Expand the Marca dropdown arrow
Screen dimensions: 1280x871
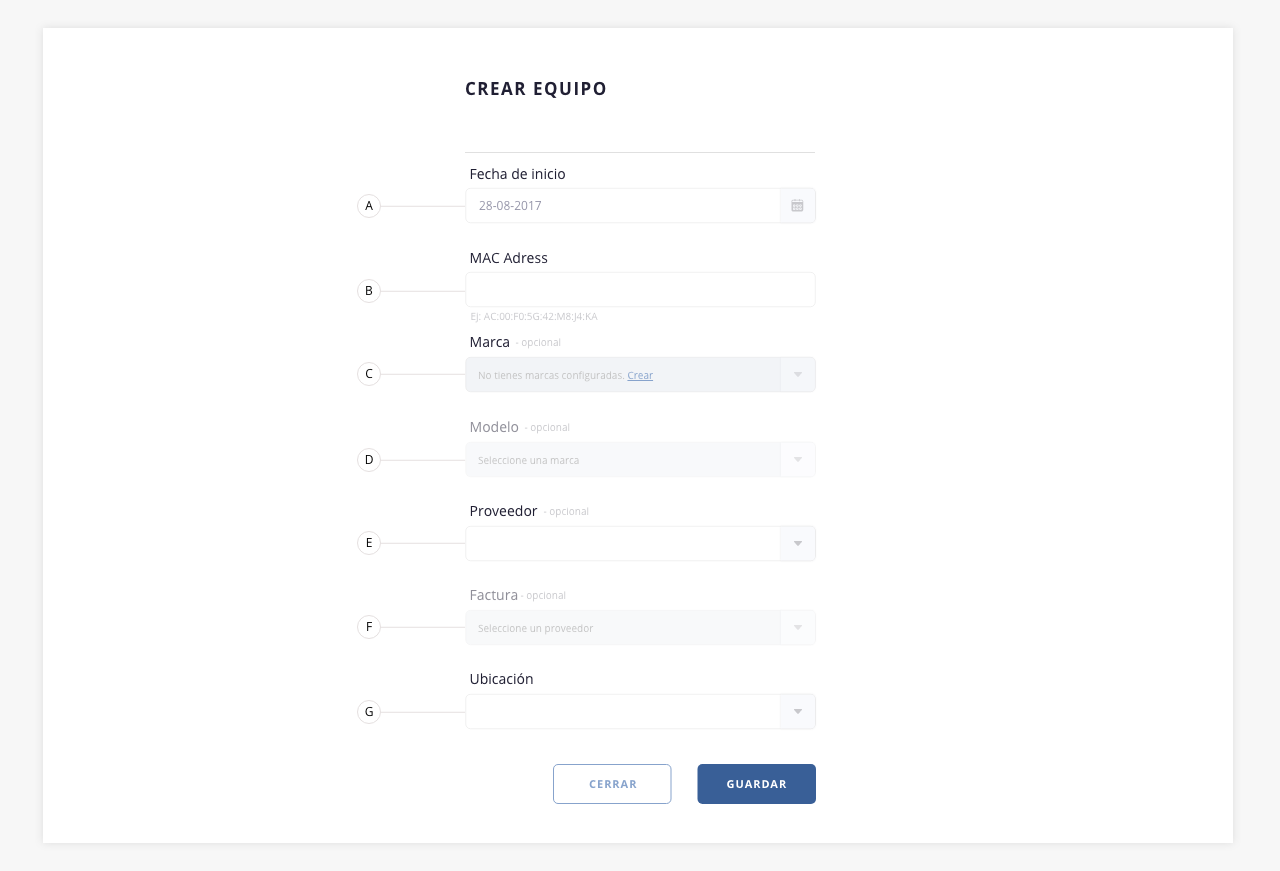click(797, 375)
